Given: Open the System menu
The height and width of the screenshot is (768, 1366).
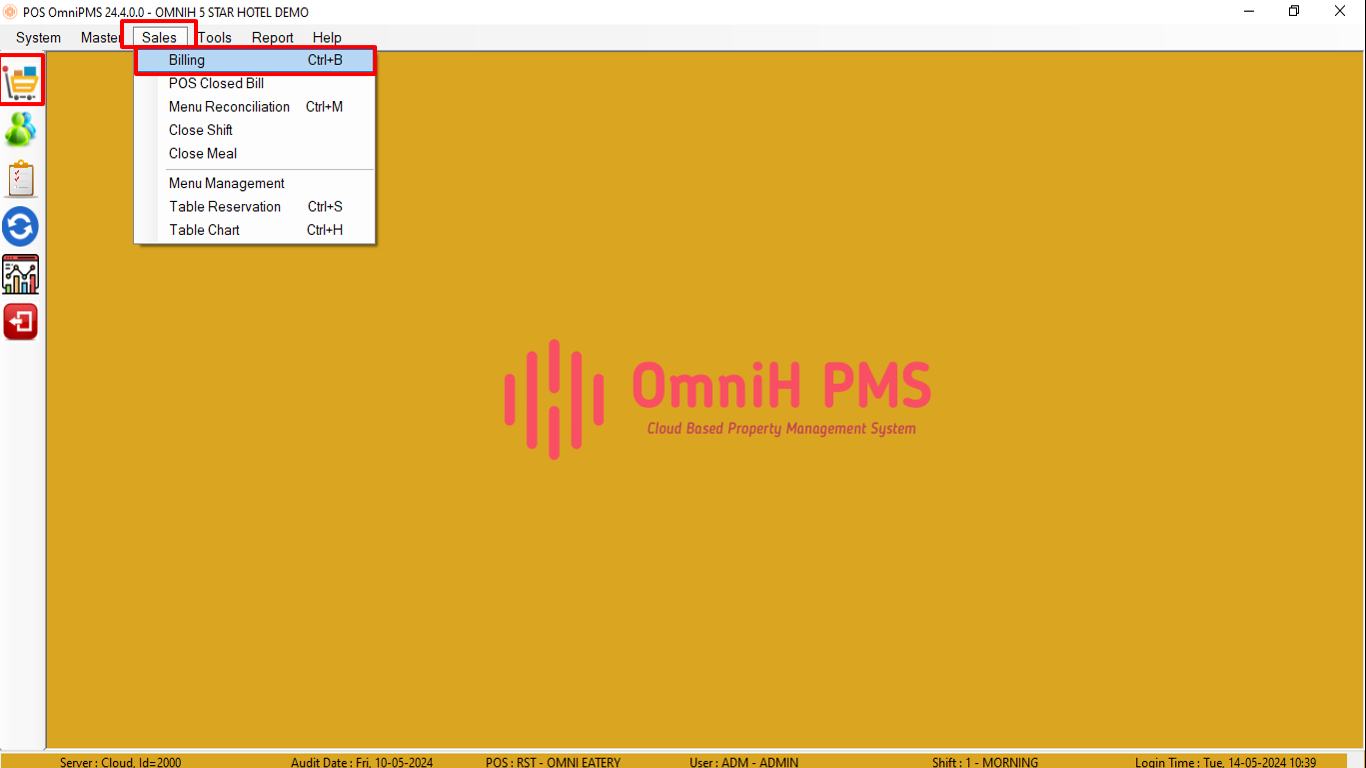Looking at the screenshot, I should click(38, 38).
